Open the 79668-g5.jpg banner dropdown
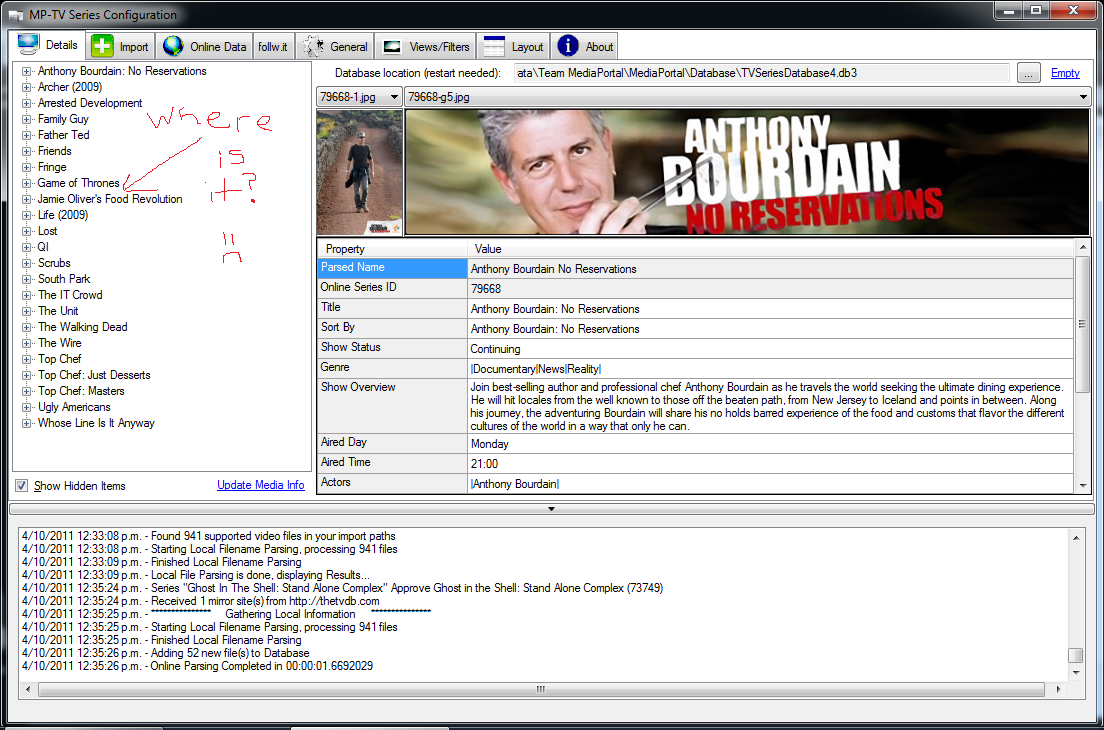 coord(1083,97)
